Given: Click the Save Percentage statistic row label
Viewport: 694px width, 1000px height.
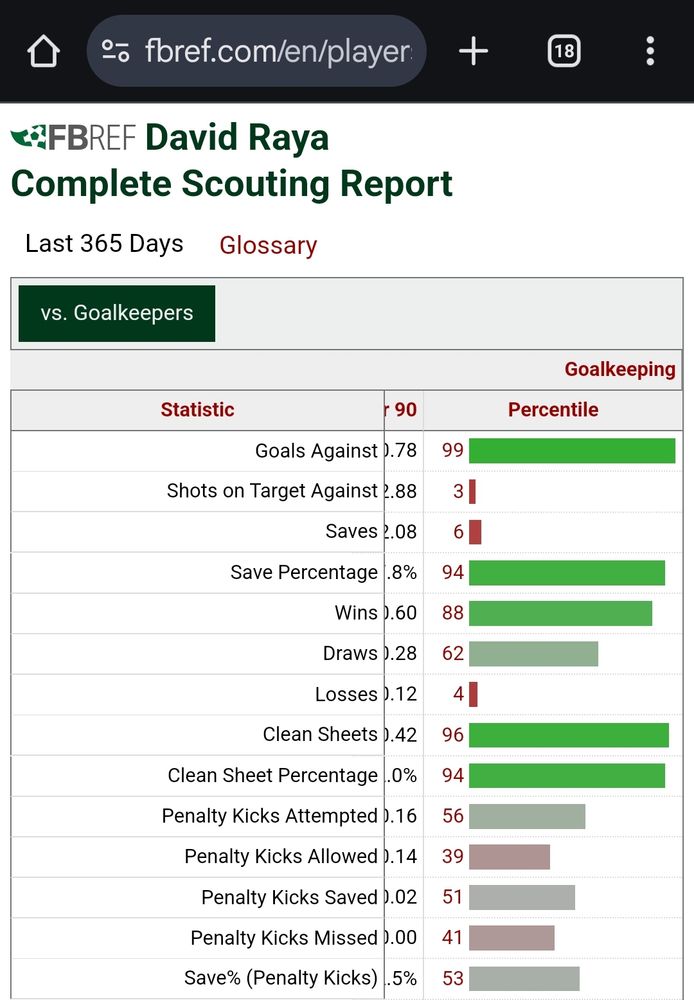Looking at the screenshot, I should [x=304, y=573].
